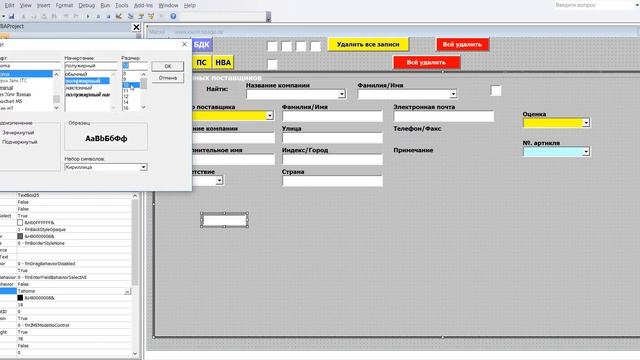Click the blue БДК button
The image size is (640, 360).
pyautogui.click(x=202, y=44)
